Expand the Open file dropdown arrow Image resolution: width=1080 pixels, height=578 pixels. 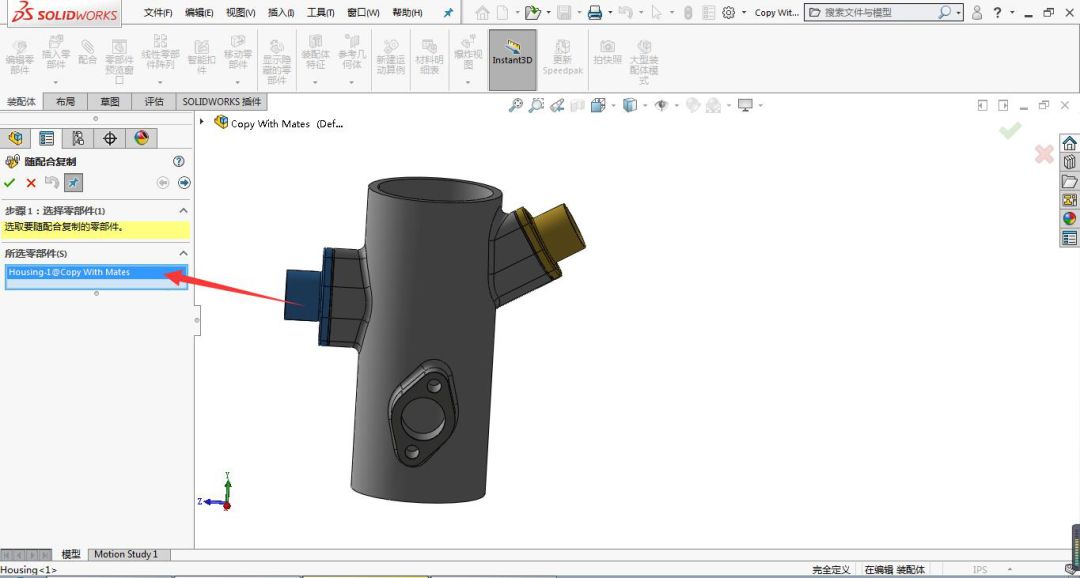[548, 12]
